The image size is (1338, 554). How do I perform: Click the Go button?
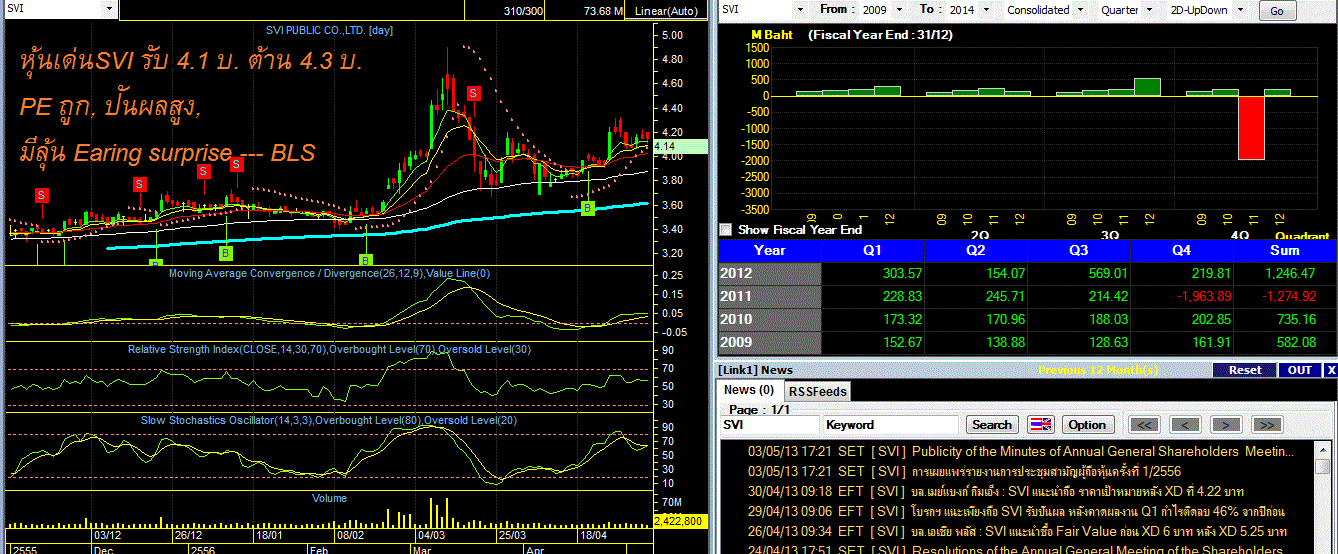[1277, 11]
